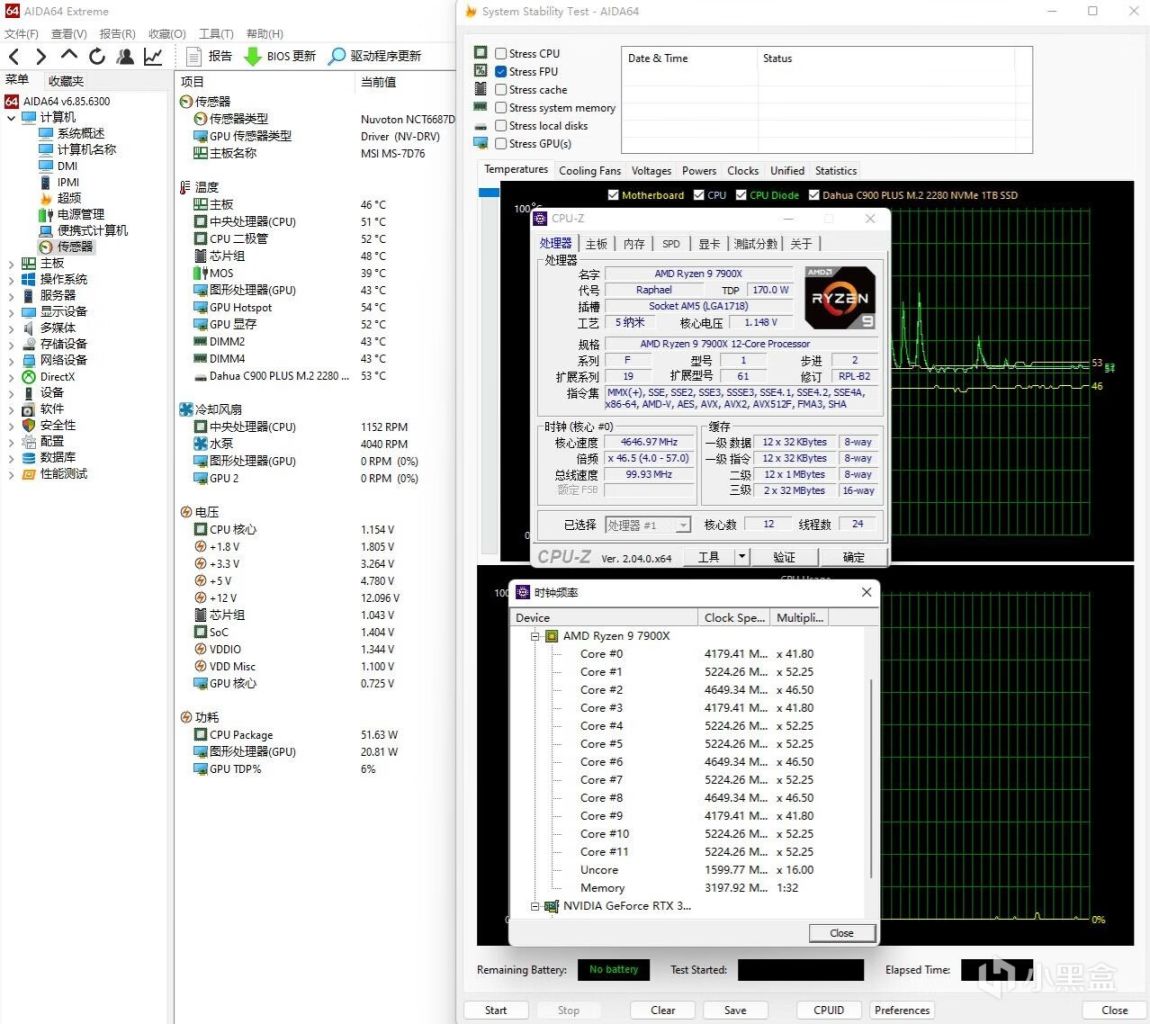Uncheck the Stress FPU checkbox
This screenshot has height=1024, width=1150.
click(x=501, y=72)
